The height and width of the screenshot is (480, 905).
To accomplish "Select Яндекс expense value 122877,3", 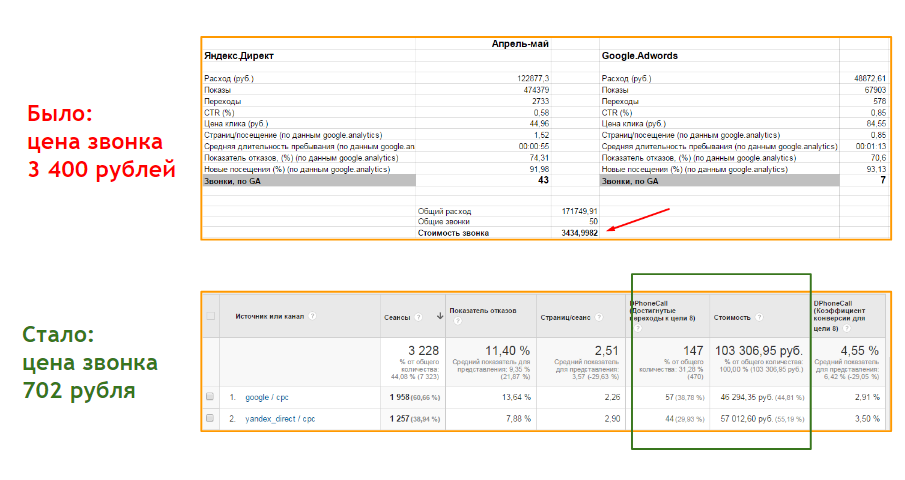I will pyautogui.click(x=533, y=78).
